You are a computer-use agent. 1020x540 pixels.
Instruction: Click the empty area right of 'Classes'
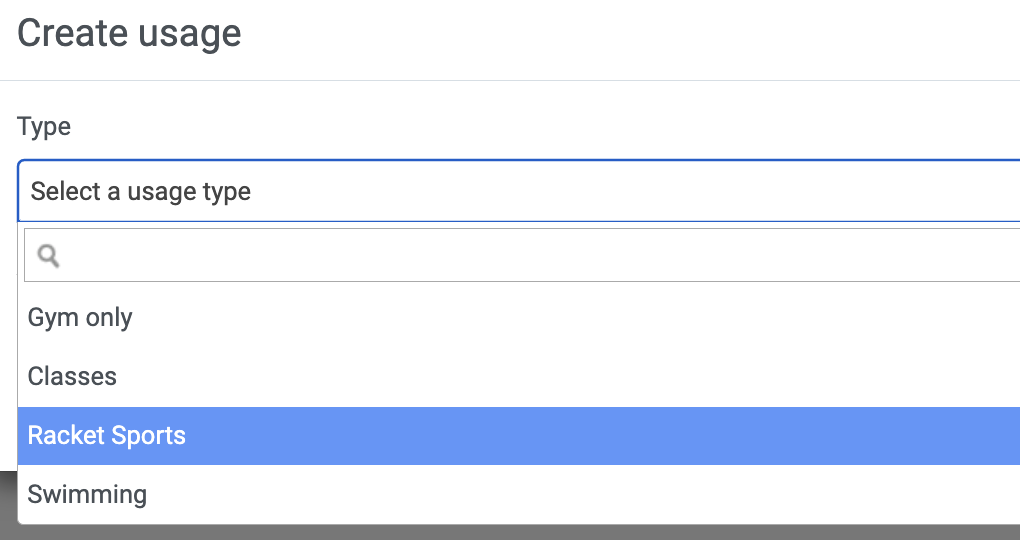566,377
